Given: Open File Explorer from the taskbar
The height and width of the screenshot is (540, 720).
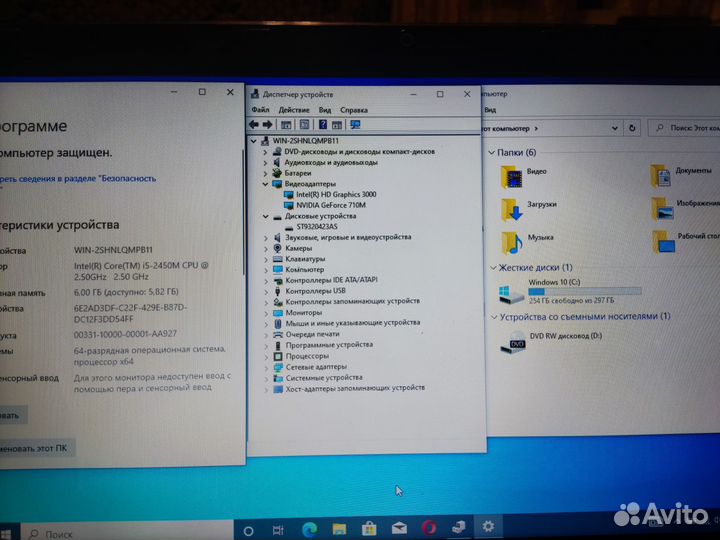Looking at the screenshot, I should pyautogui.click(x=339, y=529).
